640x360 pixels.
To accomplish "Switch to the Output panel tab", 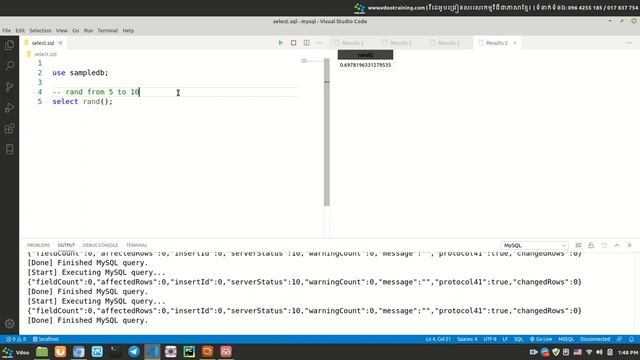I will (66, 245).
